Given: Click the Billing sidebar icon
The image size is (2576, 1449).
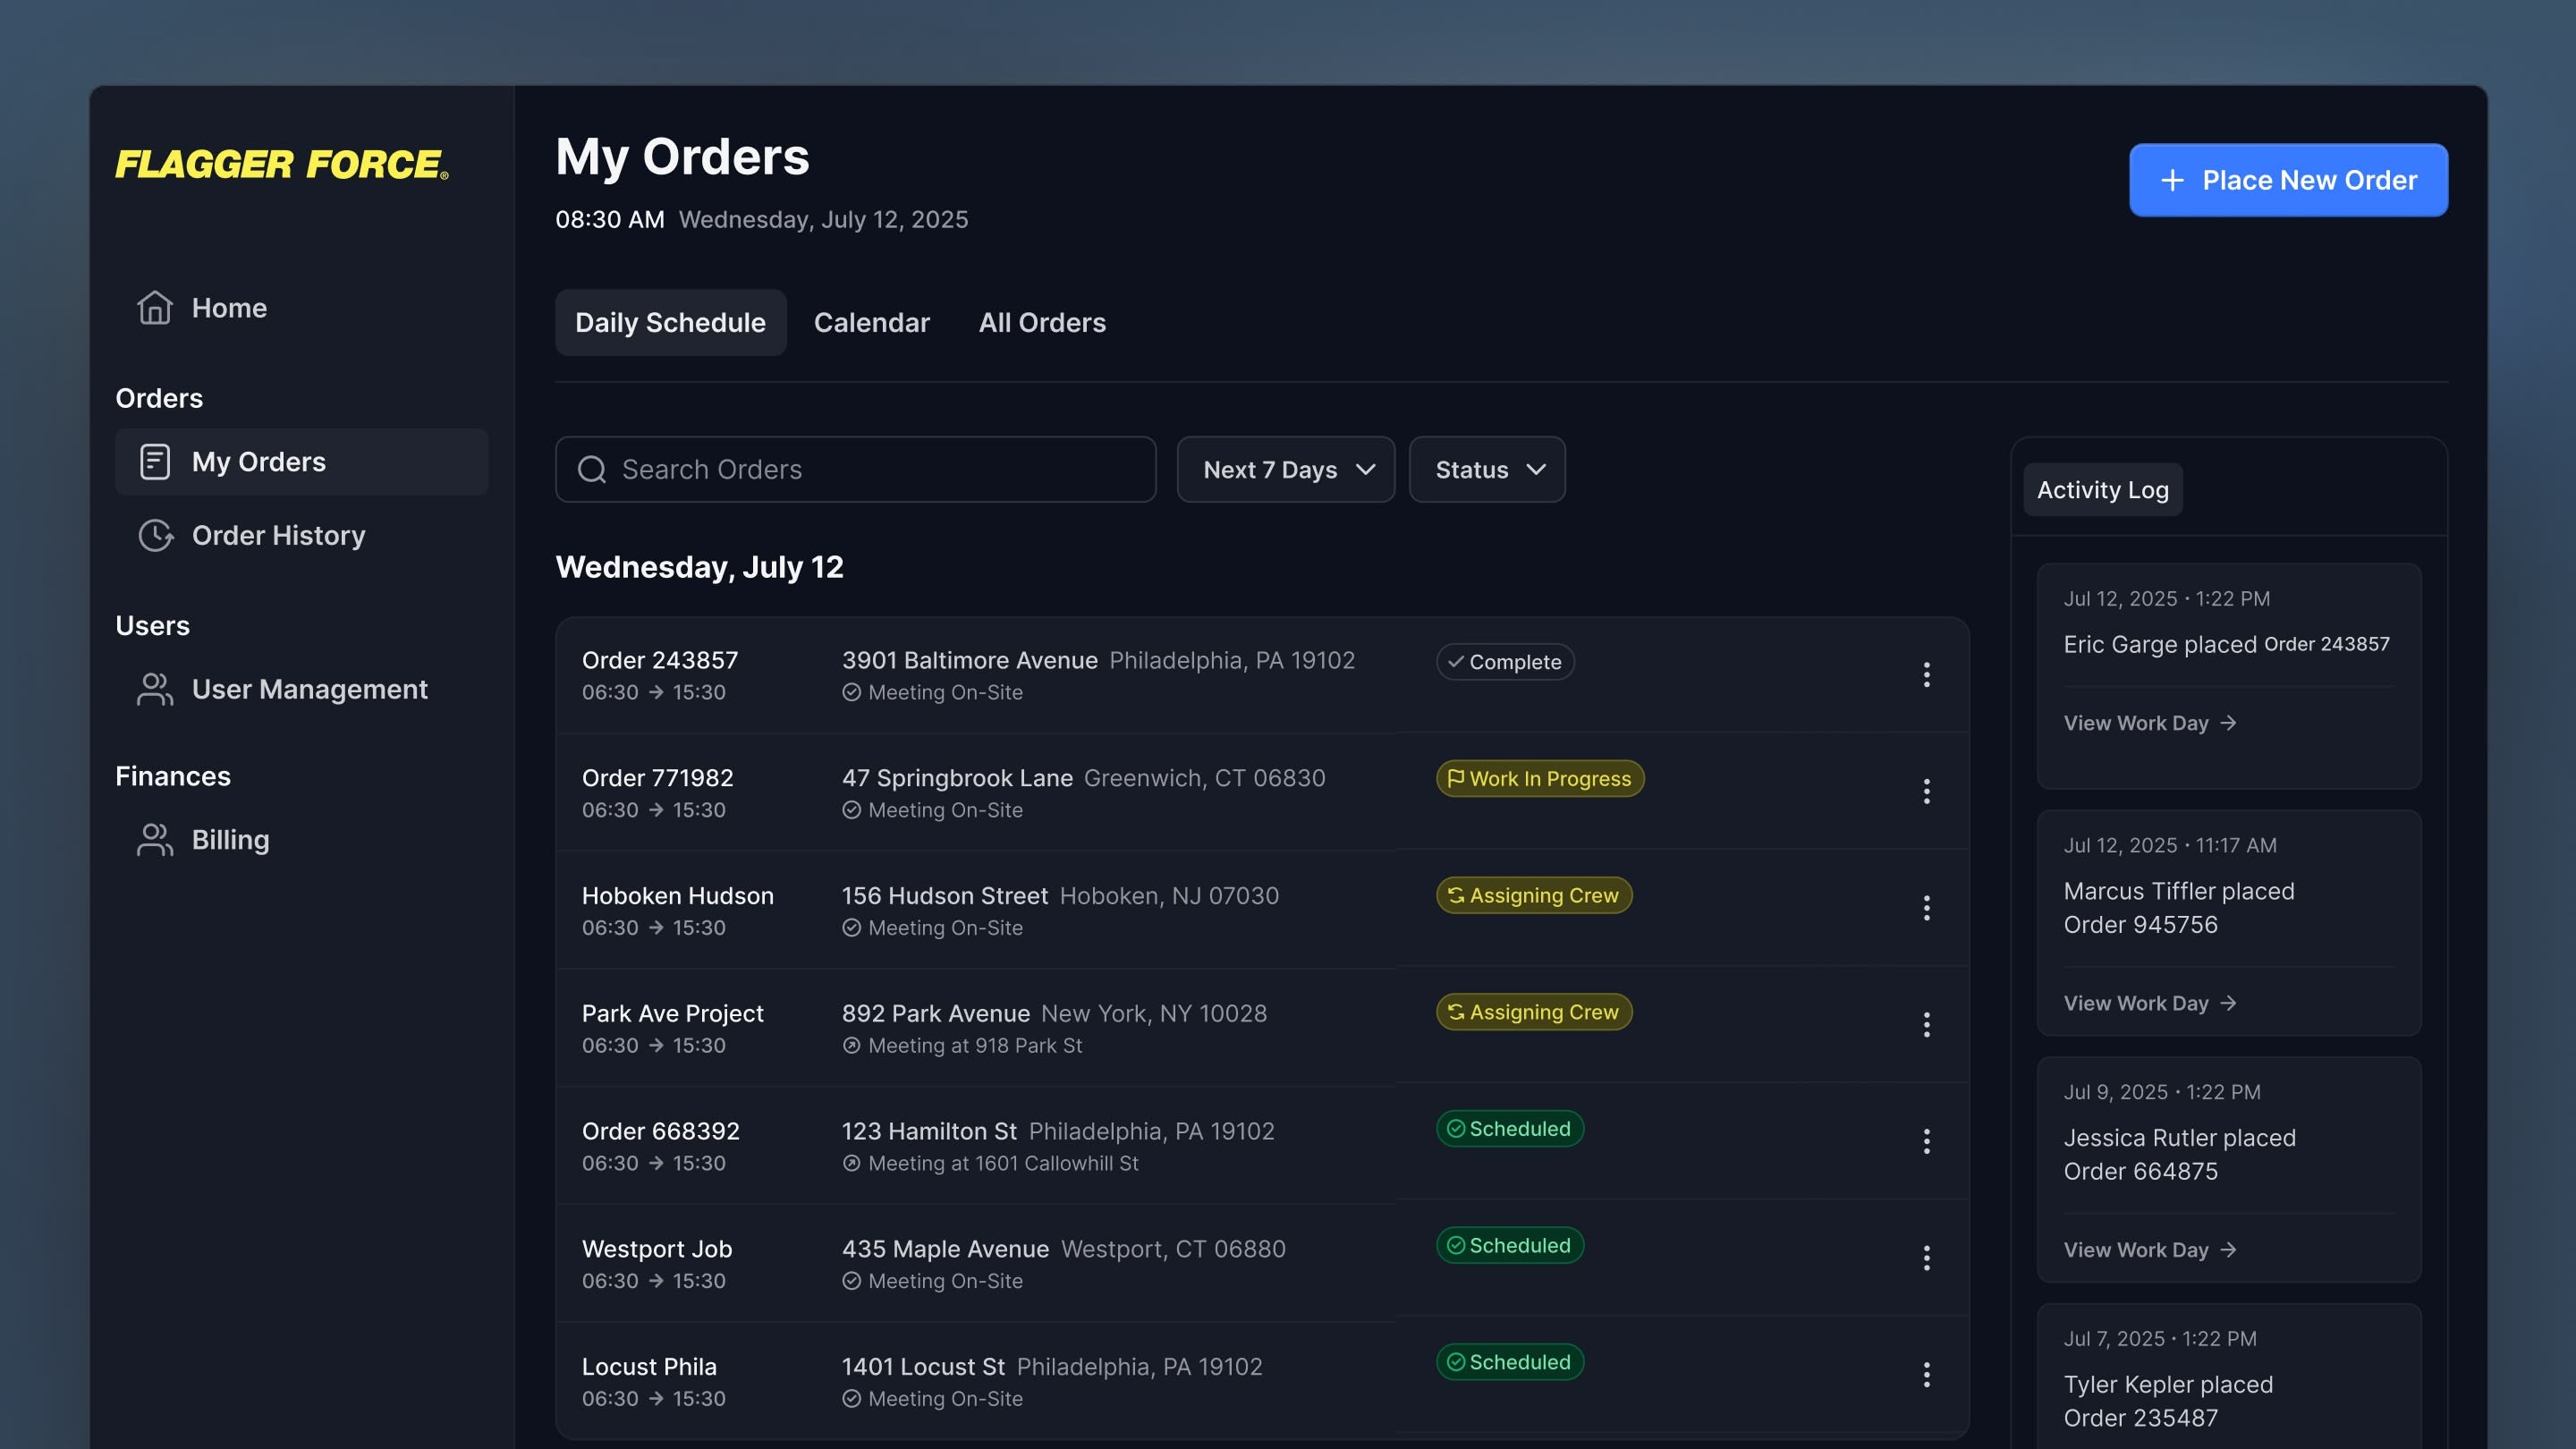Looking at the screenshot, I should [x=155, y=840].
